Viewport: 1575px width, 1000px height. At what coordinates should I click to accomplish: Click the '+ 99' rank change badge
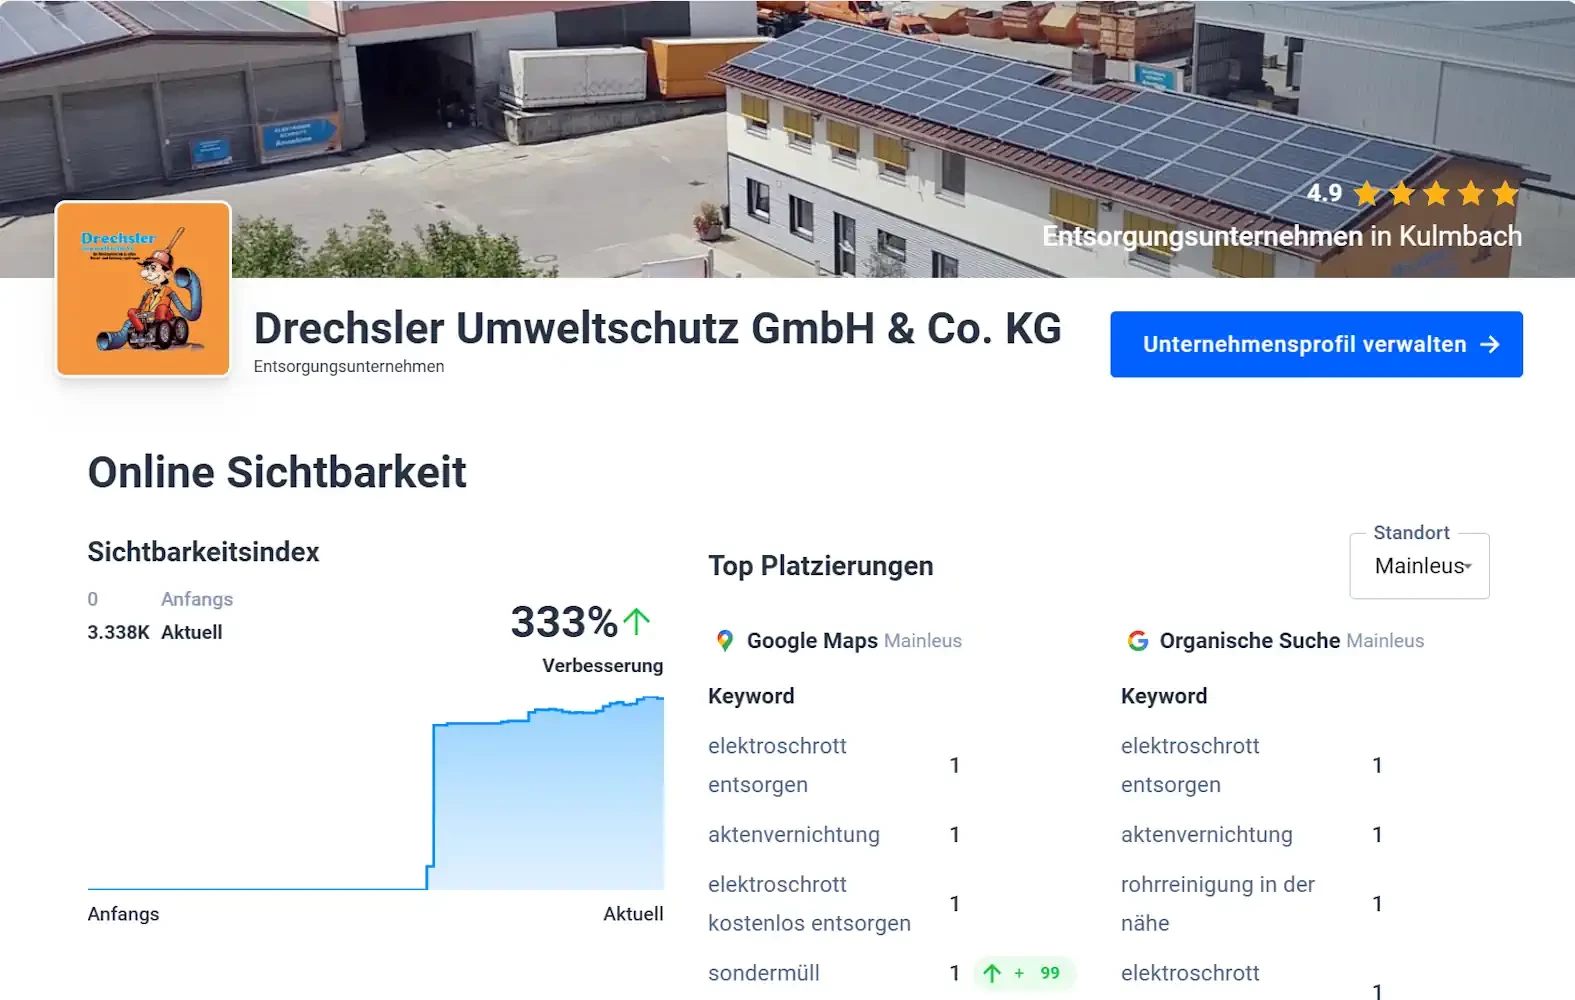[x=1025, y=973]
